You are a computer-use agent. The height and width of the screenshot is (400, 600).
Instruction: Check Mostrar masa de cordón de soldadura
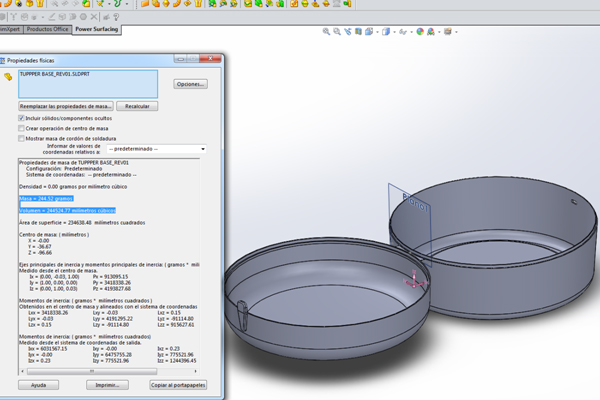[22, 139]
